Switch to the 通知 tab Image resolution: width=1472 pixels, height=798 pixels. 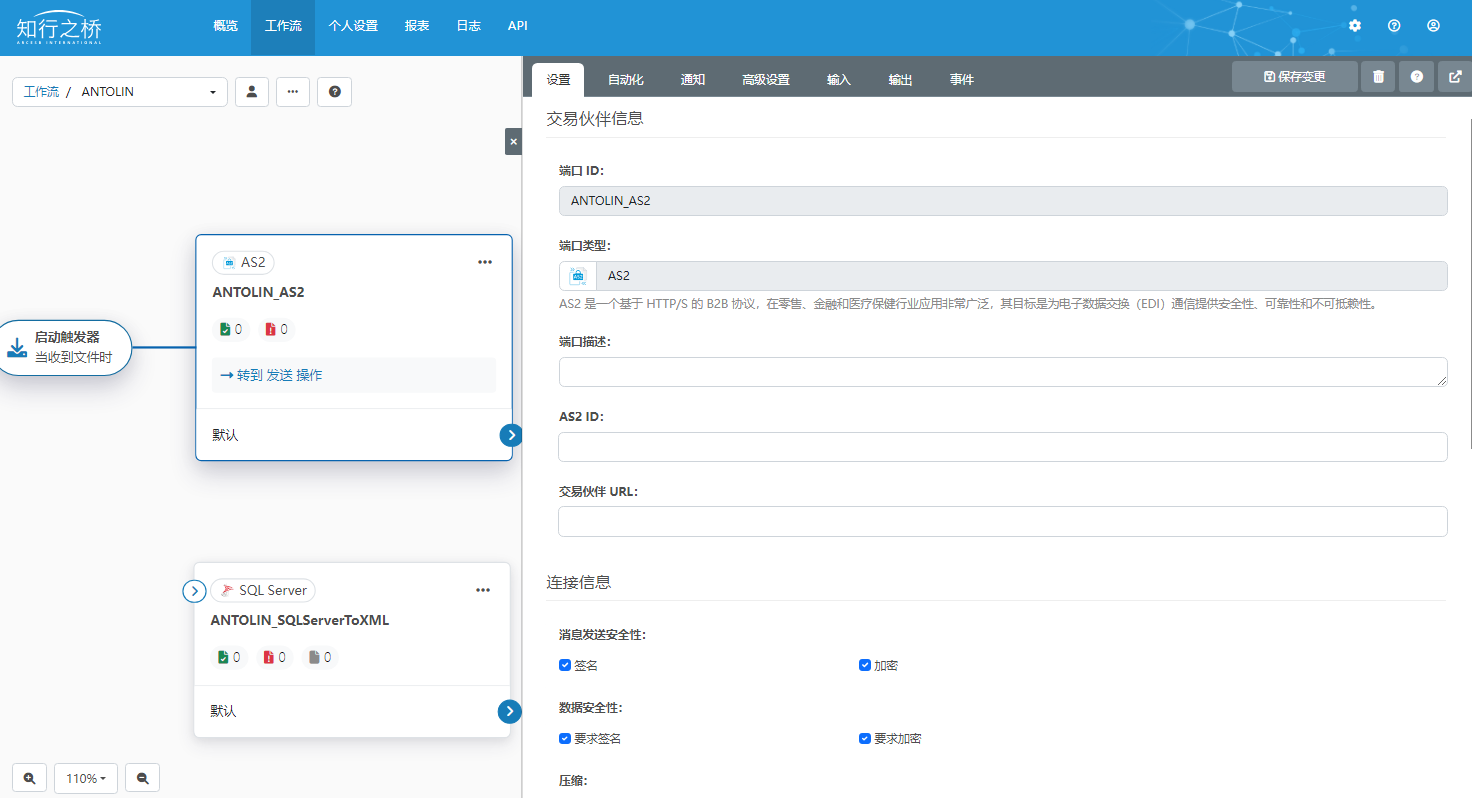pos(693,80)
